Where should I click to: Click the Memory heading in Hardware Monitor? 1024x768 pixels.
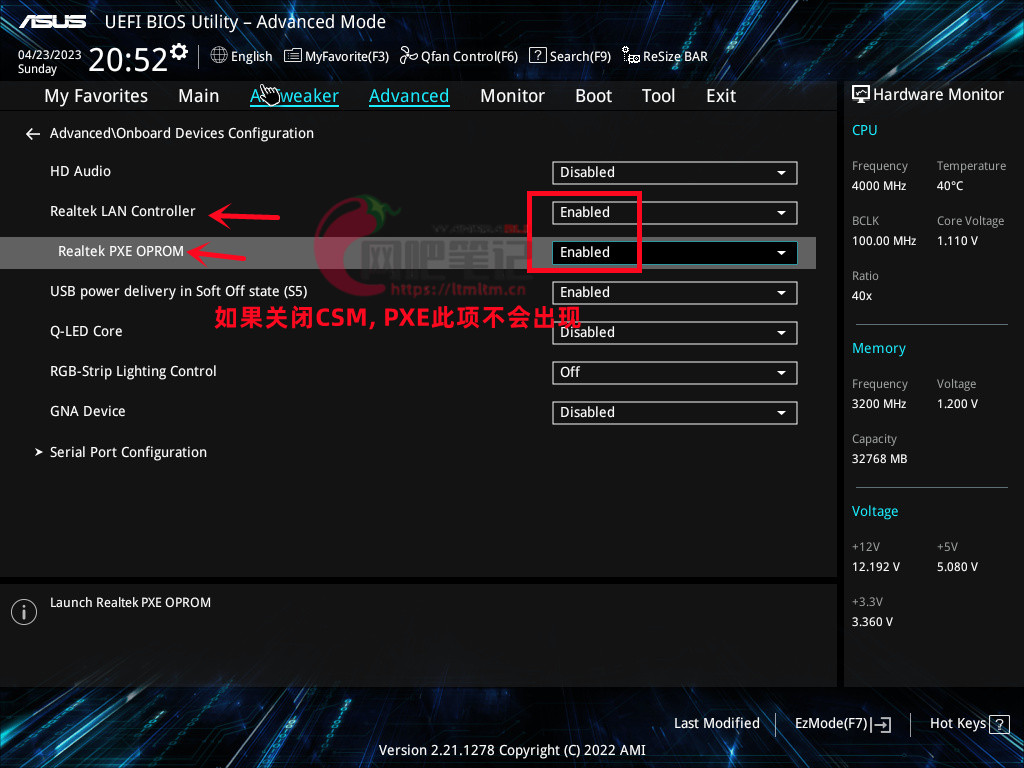[879, 349]
